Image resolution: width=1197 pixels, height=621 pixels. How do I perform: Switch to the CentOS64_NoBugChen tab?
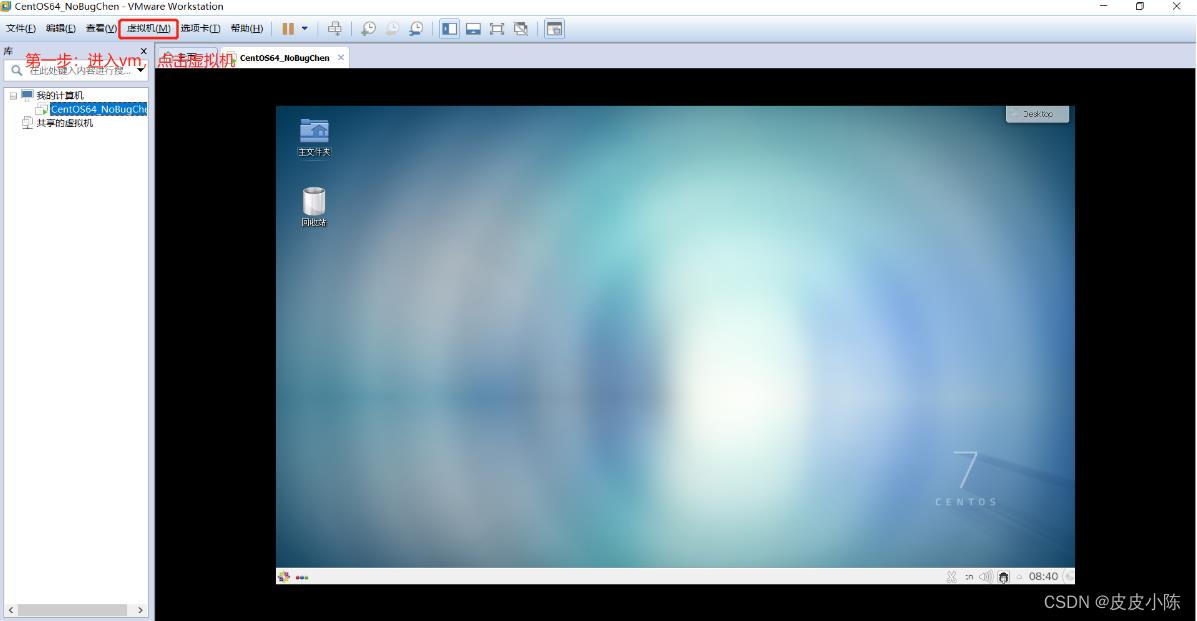coord(284,58)
